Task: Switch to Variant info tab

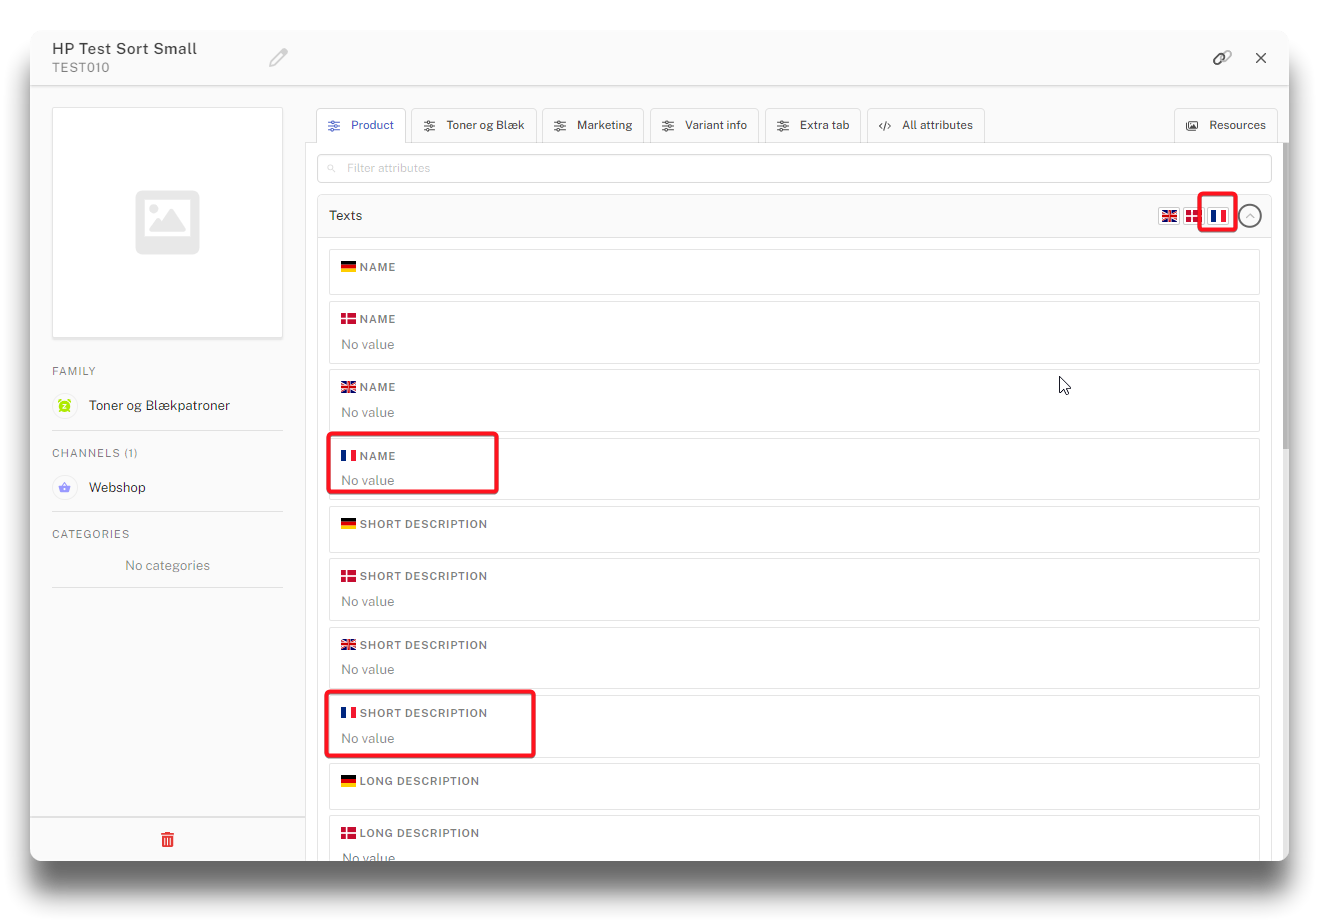Action: pyautogui.click(x=705, y=125)
